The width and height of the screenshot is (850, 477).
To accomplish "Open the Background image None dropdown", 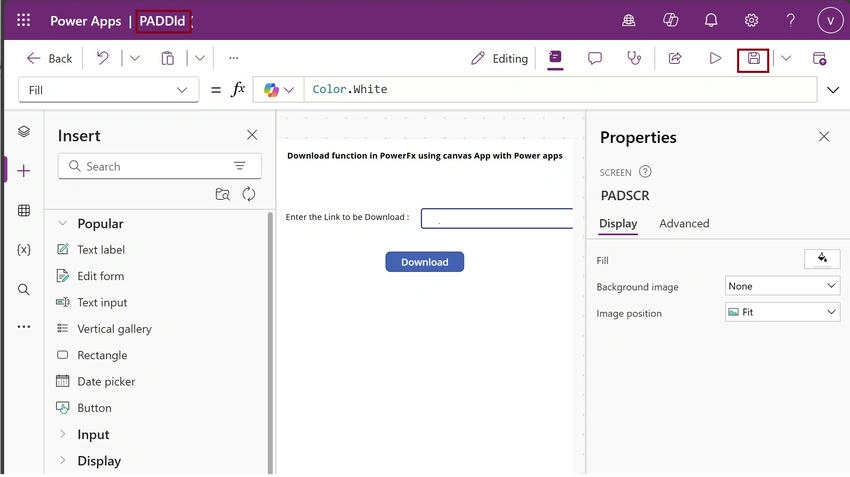I will coord(782,286).
